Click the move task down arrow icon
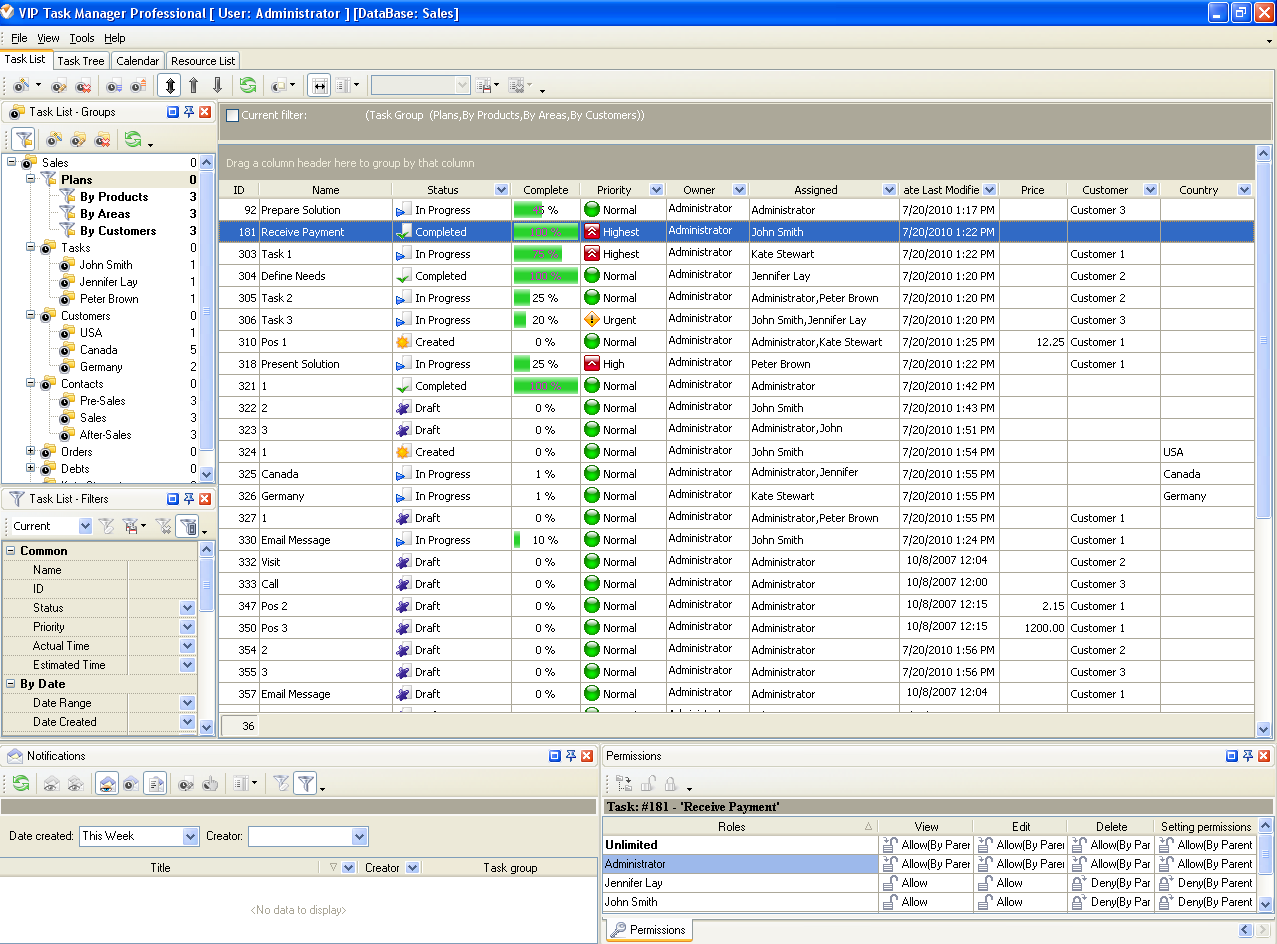 (x=217, y=86)
